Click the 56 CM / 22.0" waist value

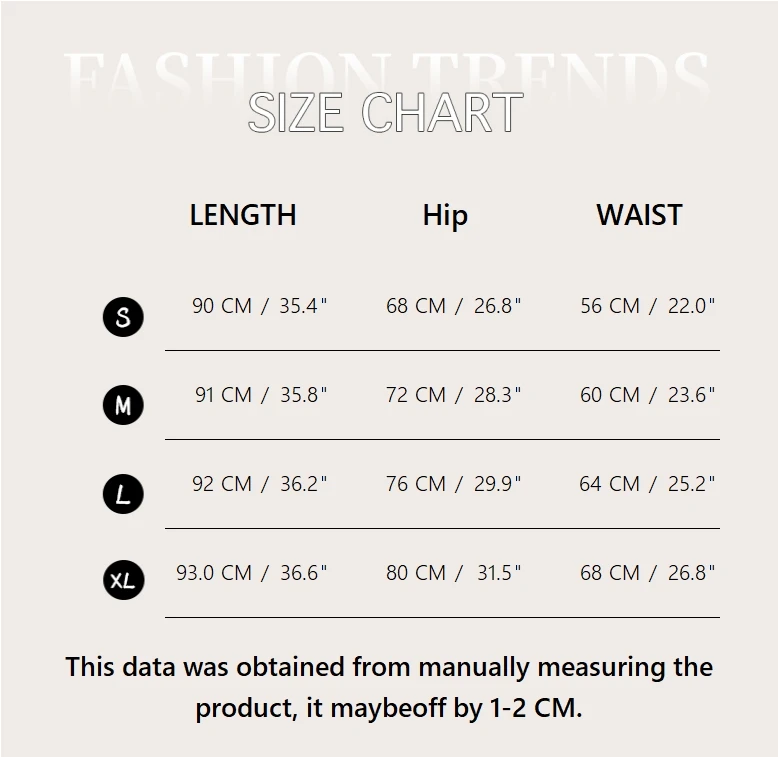click(x=648, y=306)
